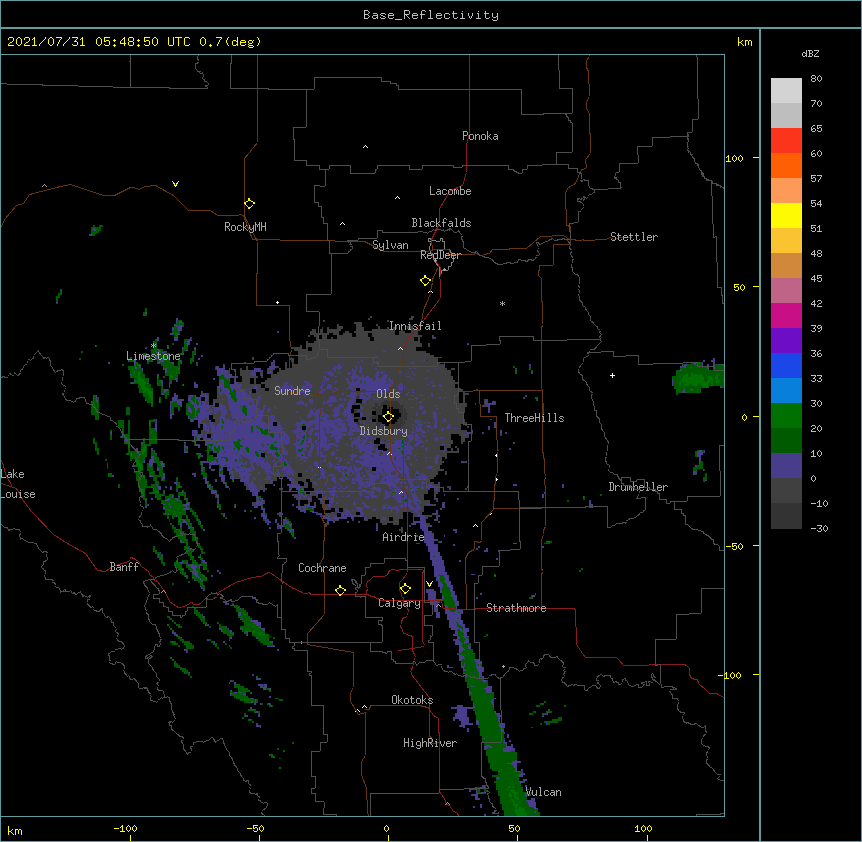The width and height of the screenshot is (862, 842).
Task: Select the slate purple 0-10 dBZ legend swatch
Action: (x=786, y=466)
